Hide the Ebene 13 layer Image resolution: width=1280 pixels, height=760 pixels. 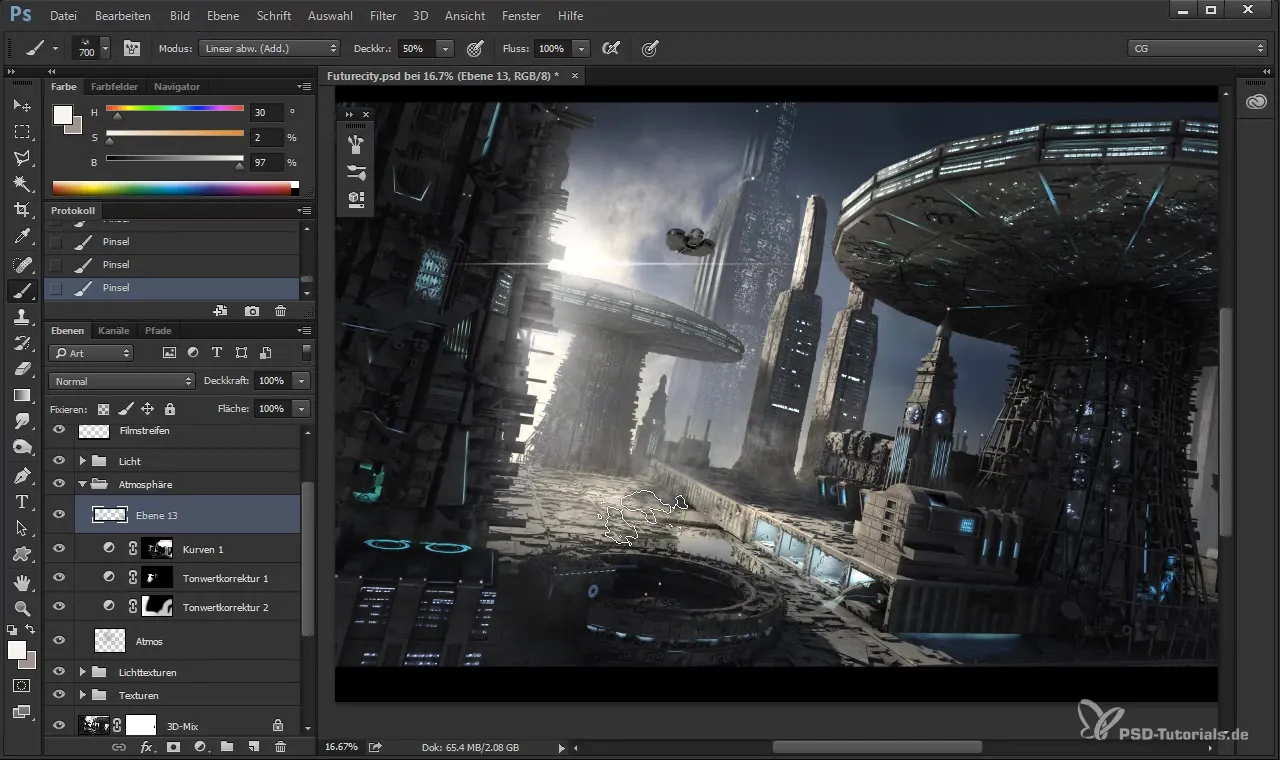(x=59, y=515)
